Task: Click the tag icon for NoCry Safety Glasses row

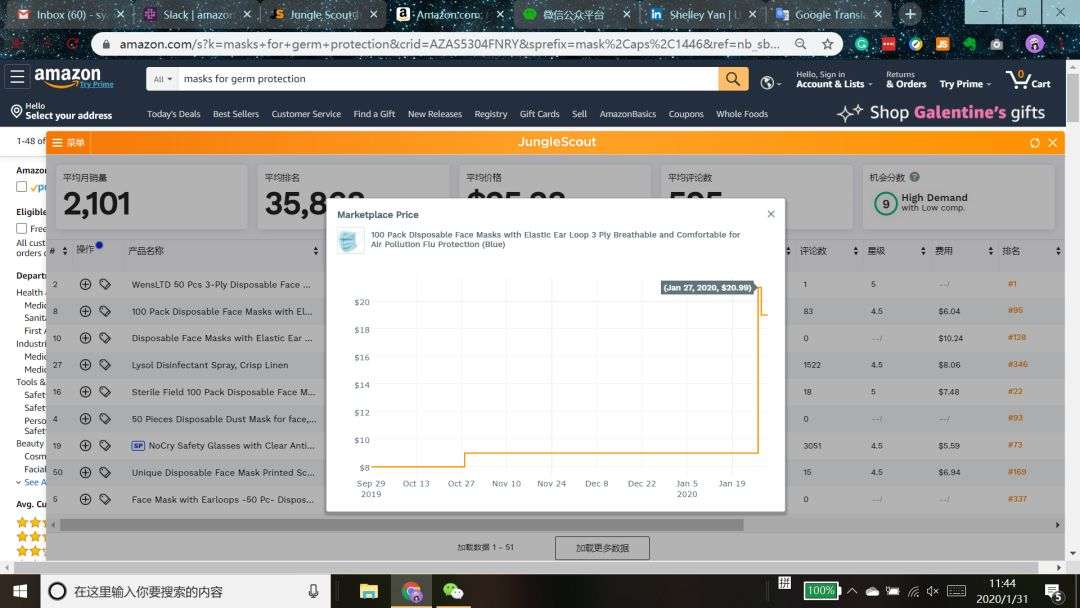Action: [x=105, y=445]
